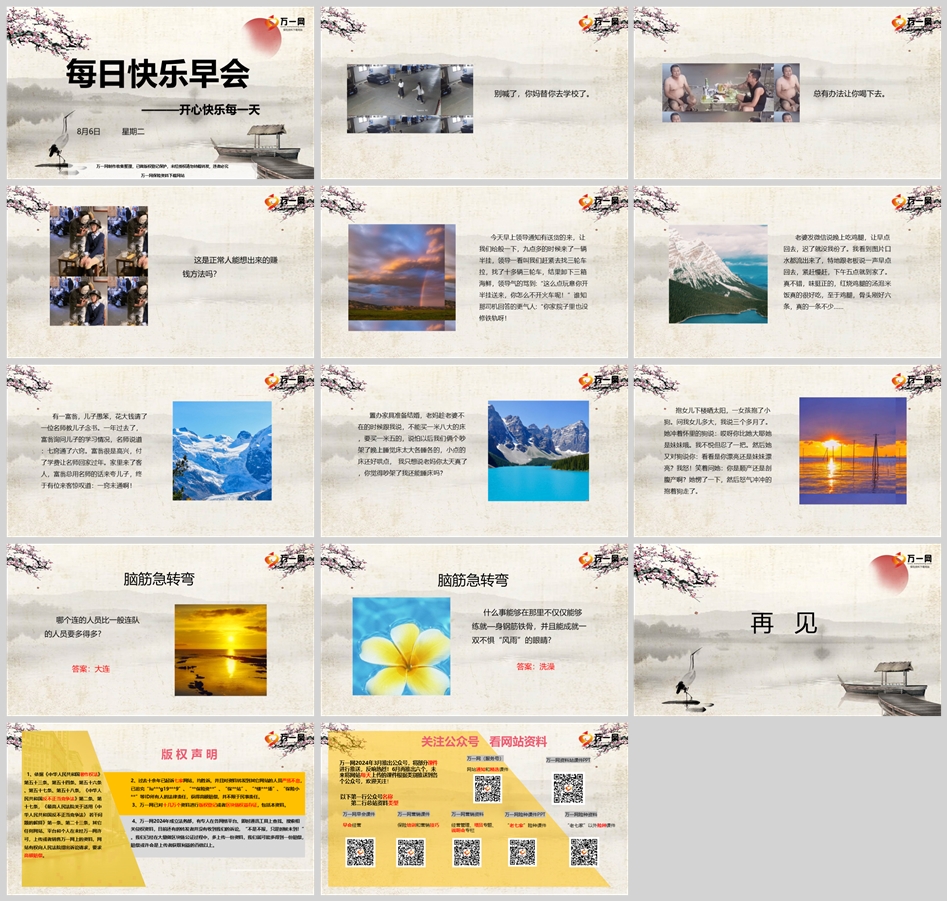
Task: Click 脑筋急转弯 heading above golden sunset photo
Action: pyautogui.click(x=159, y=579)
